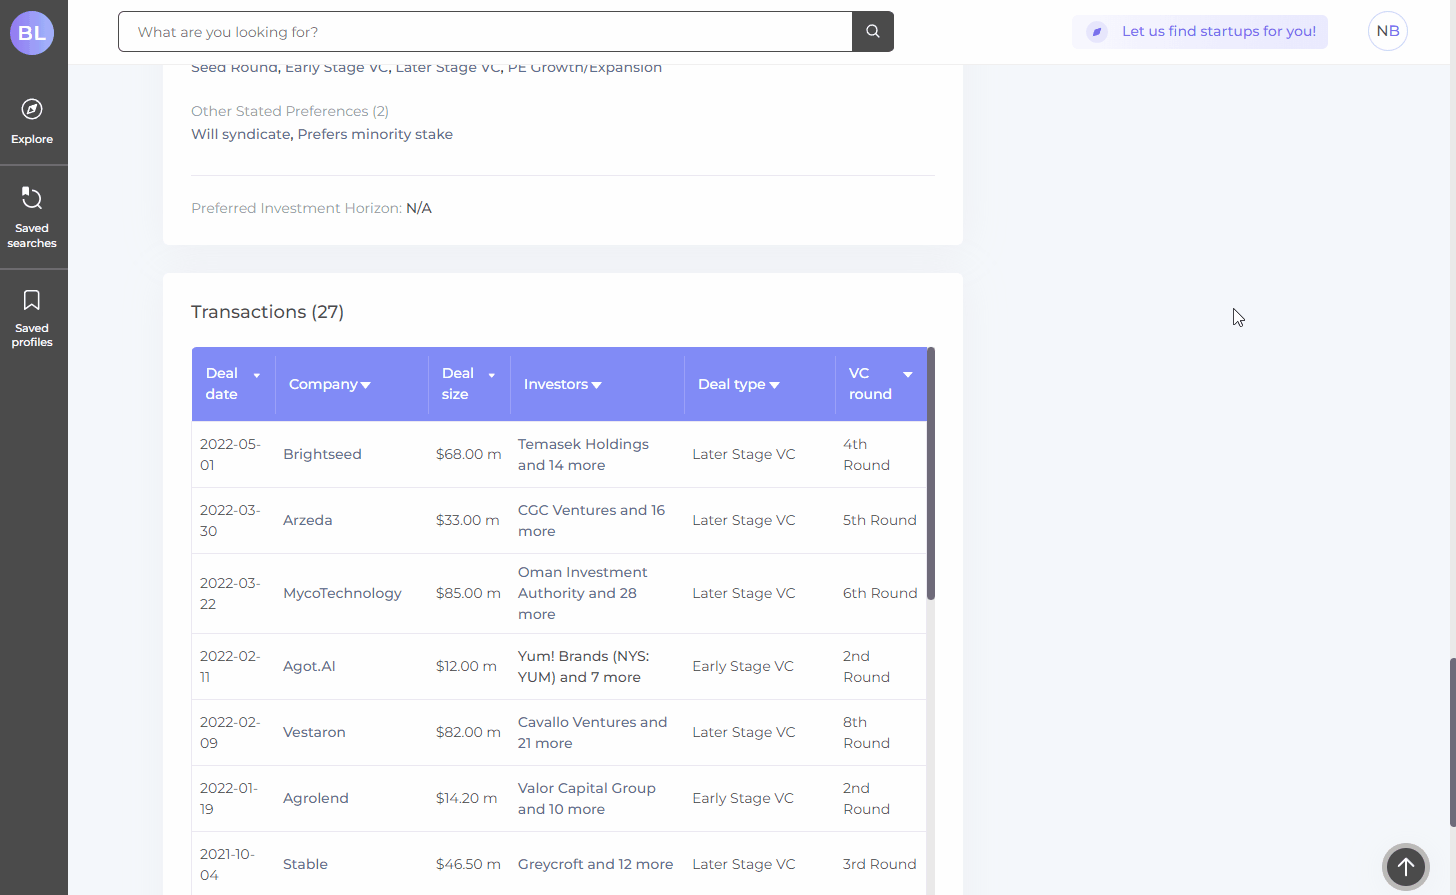
Task: Expand the Company column sort dropdown
Action: pyautogui.click(x=365, y=385)
